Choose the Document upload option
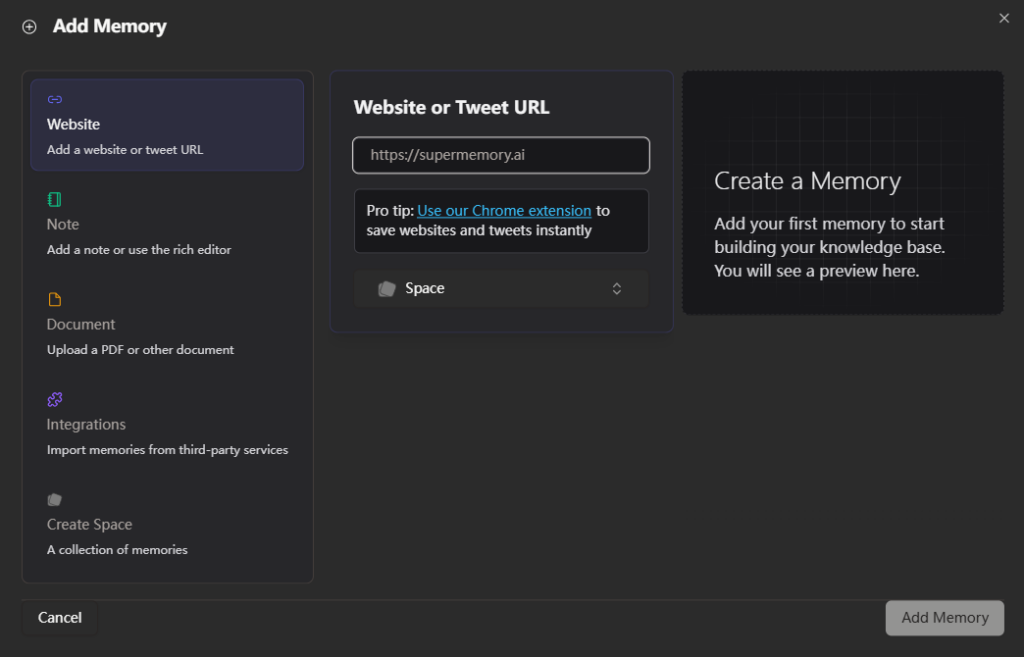This screenshot has height=657, width=1024. coord(167,325)
